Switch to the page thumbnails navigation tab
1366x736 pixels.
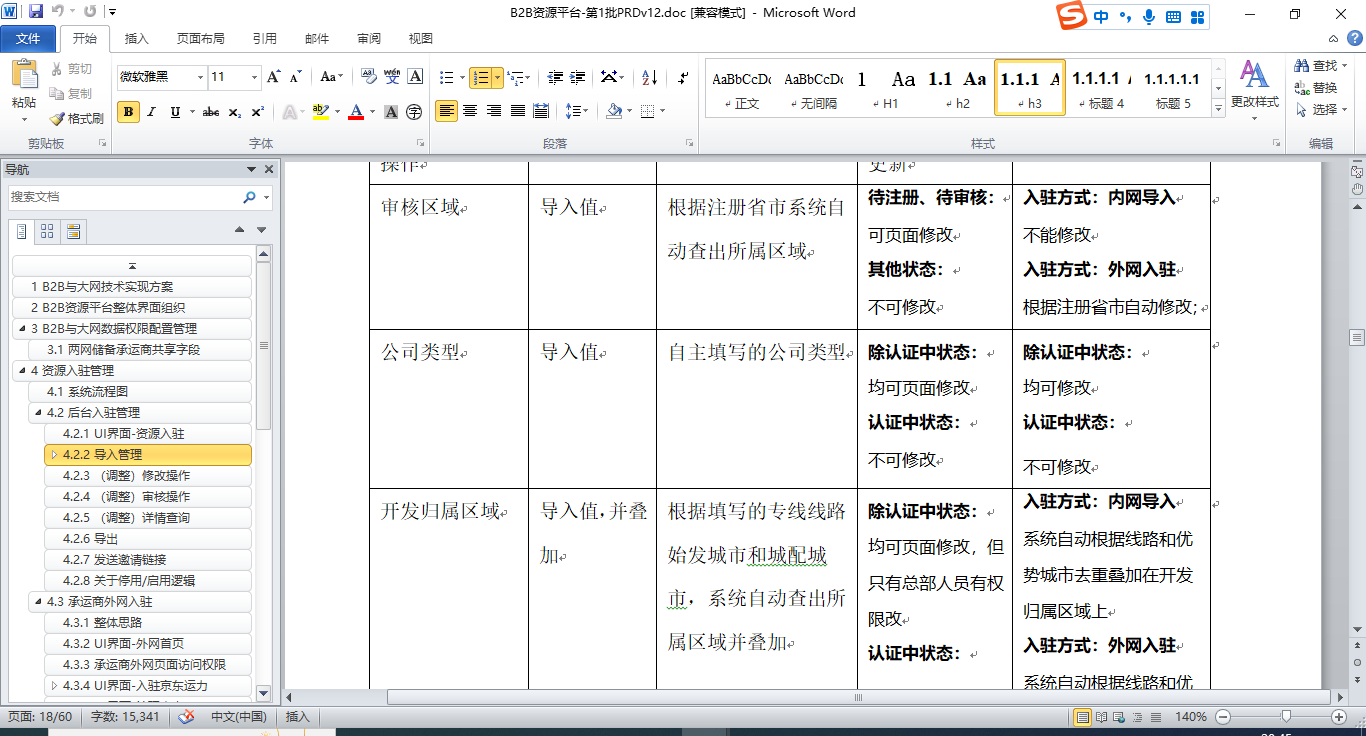pyautogui.click(x=47, y=232)
